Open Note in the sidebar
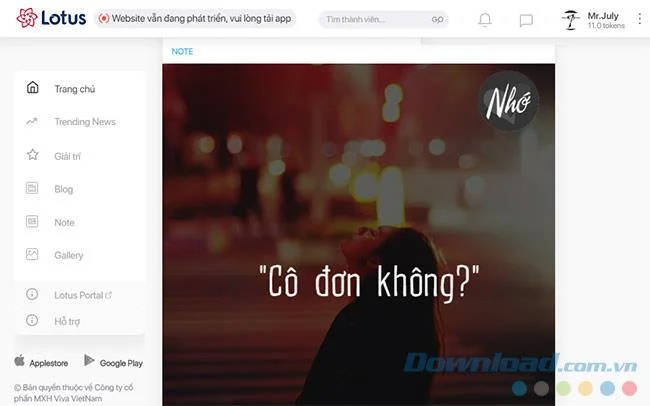The image size is (650, 406). pyautogui.click(x=64, y=222)
